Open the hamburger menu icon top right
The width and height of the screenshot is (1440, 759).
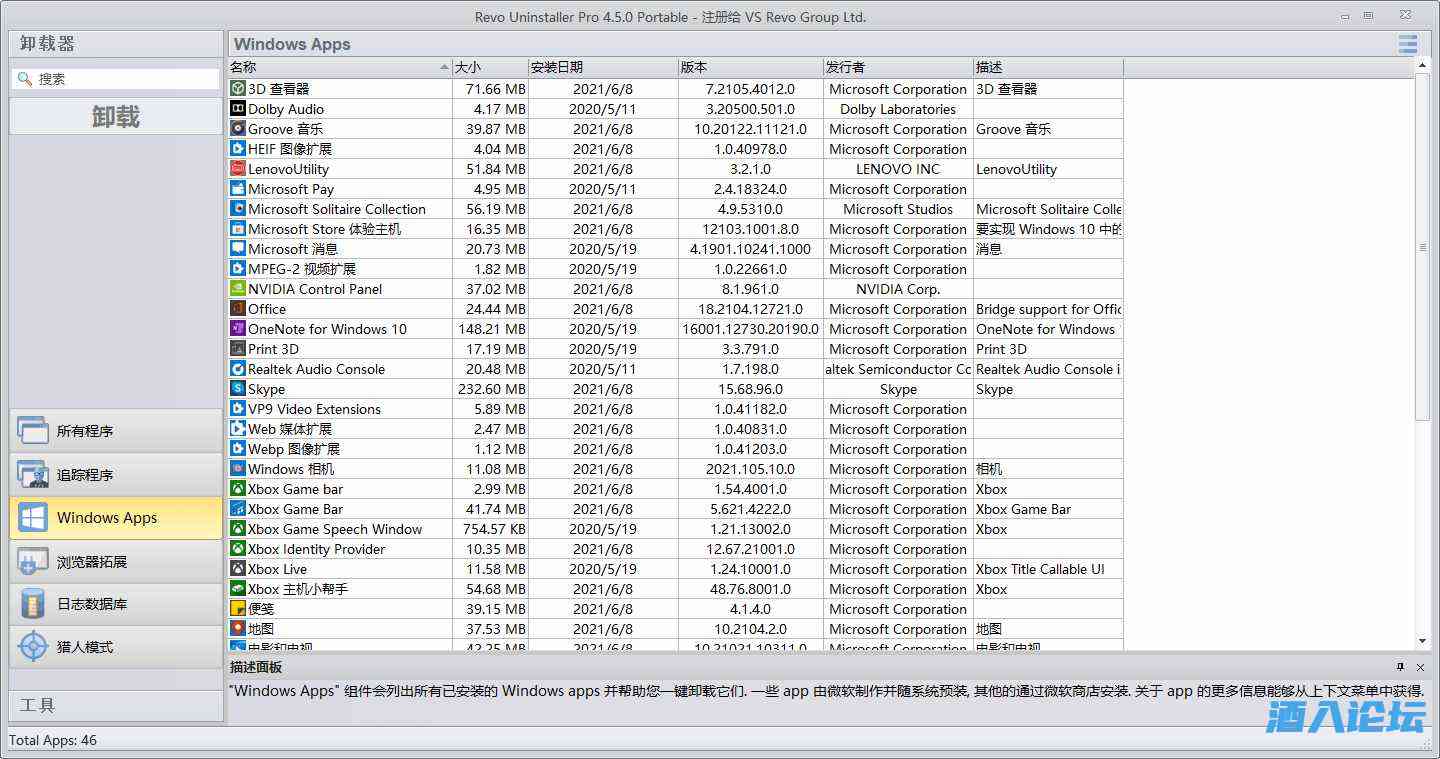1408,44
